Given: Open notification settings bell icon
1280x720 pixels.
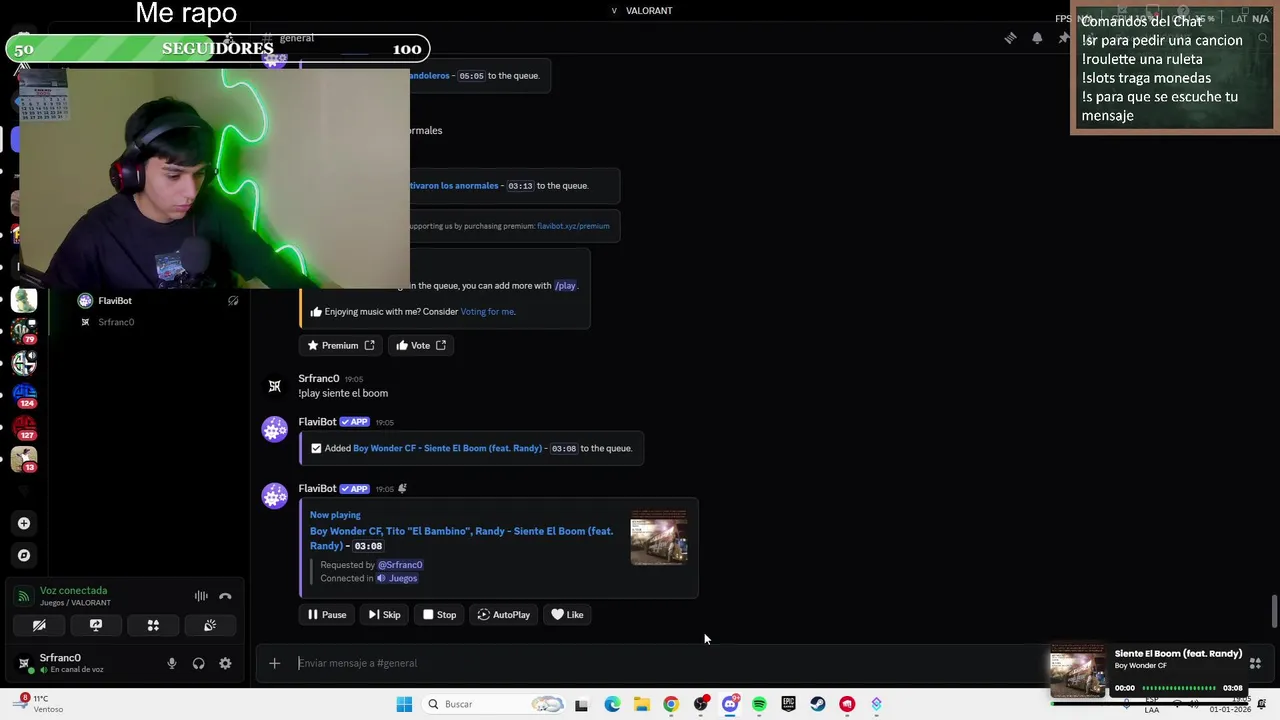Looking at the screenshot, I should tap(1037, 38).
